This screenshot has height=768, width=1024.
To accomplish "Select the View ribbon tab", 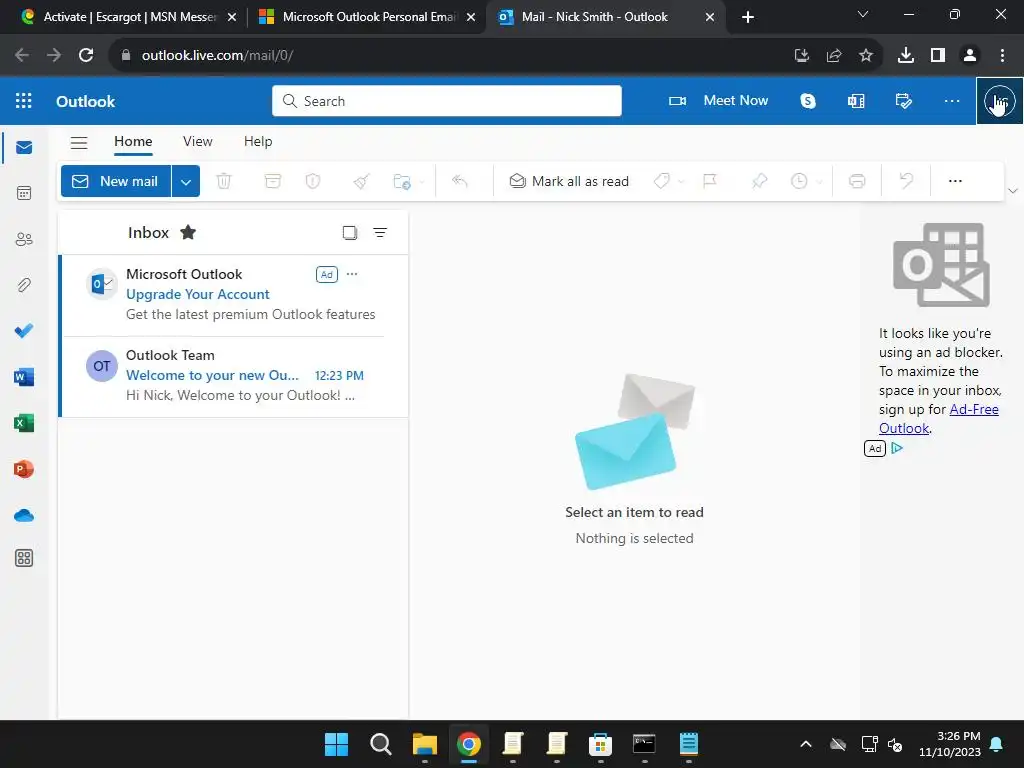I will click(198, 141).
